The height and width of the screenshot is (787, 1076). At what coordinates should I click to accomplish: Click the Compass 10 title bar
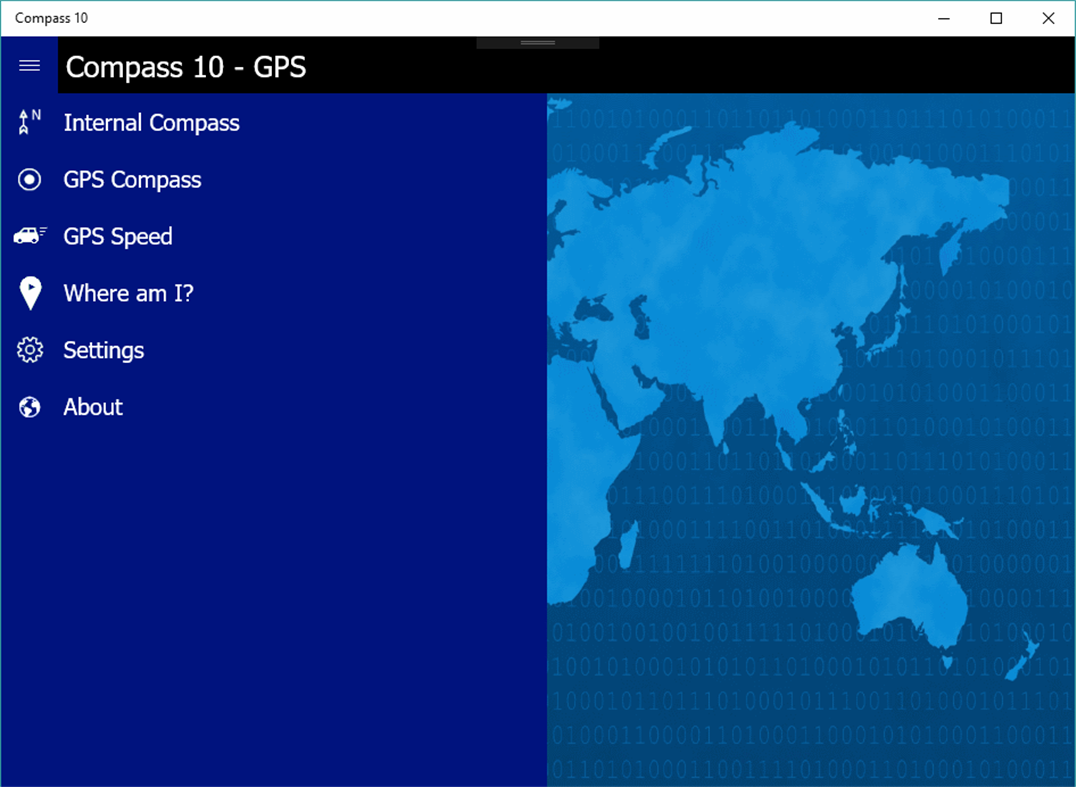pos(400,17)
